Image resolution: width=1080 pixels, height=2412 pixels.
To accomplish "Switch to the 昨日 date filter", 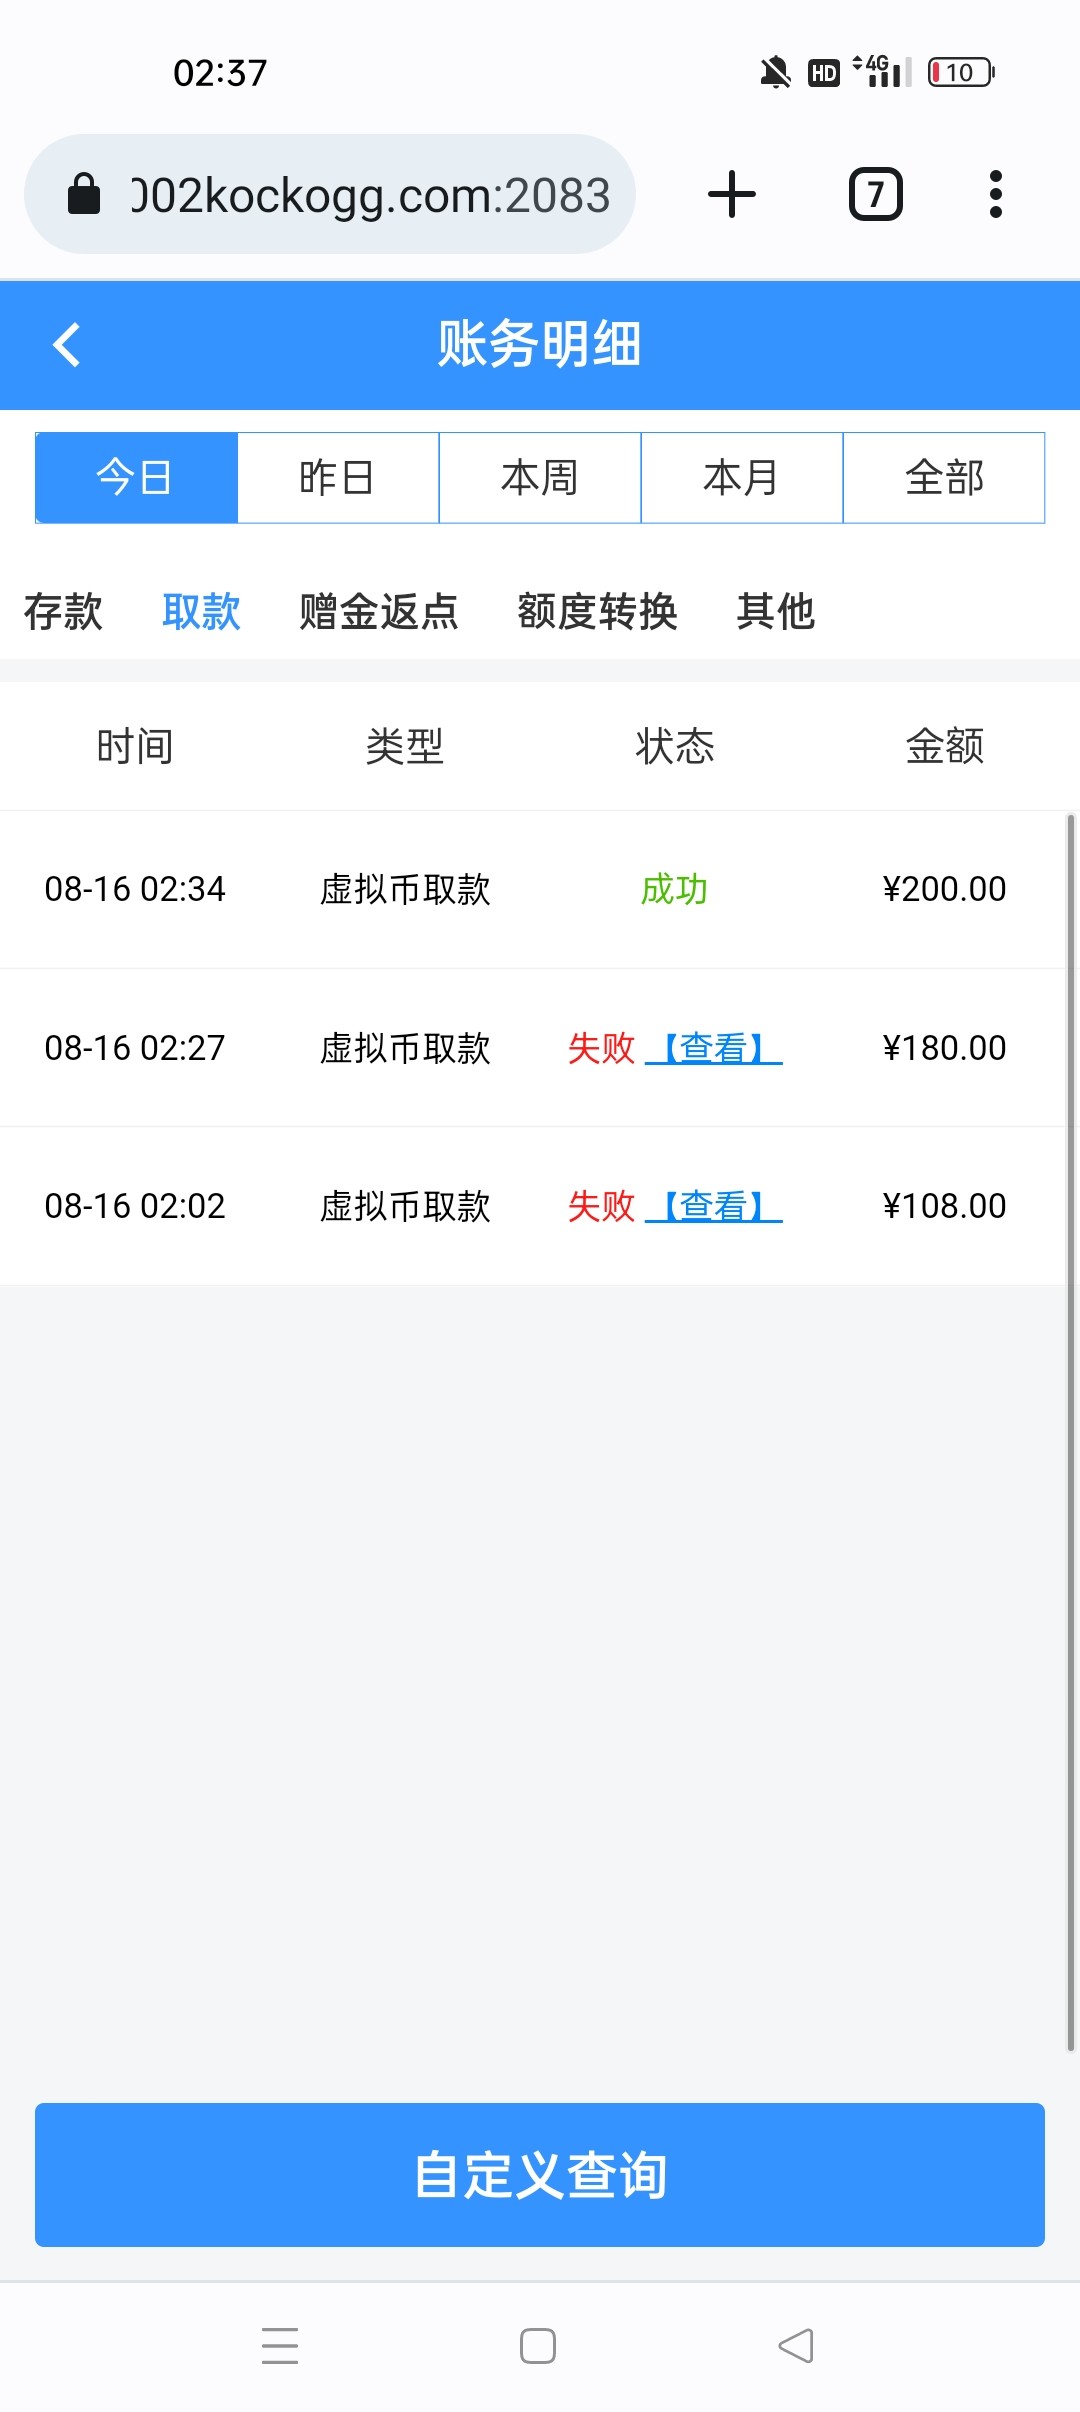I will (x=338, y=478).
